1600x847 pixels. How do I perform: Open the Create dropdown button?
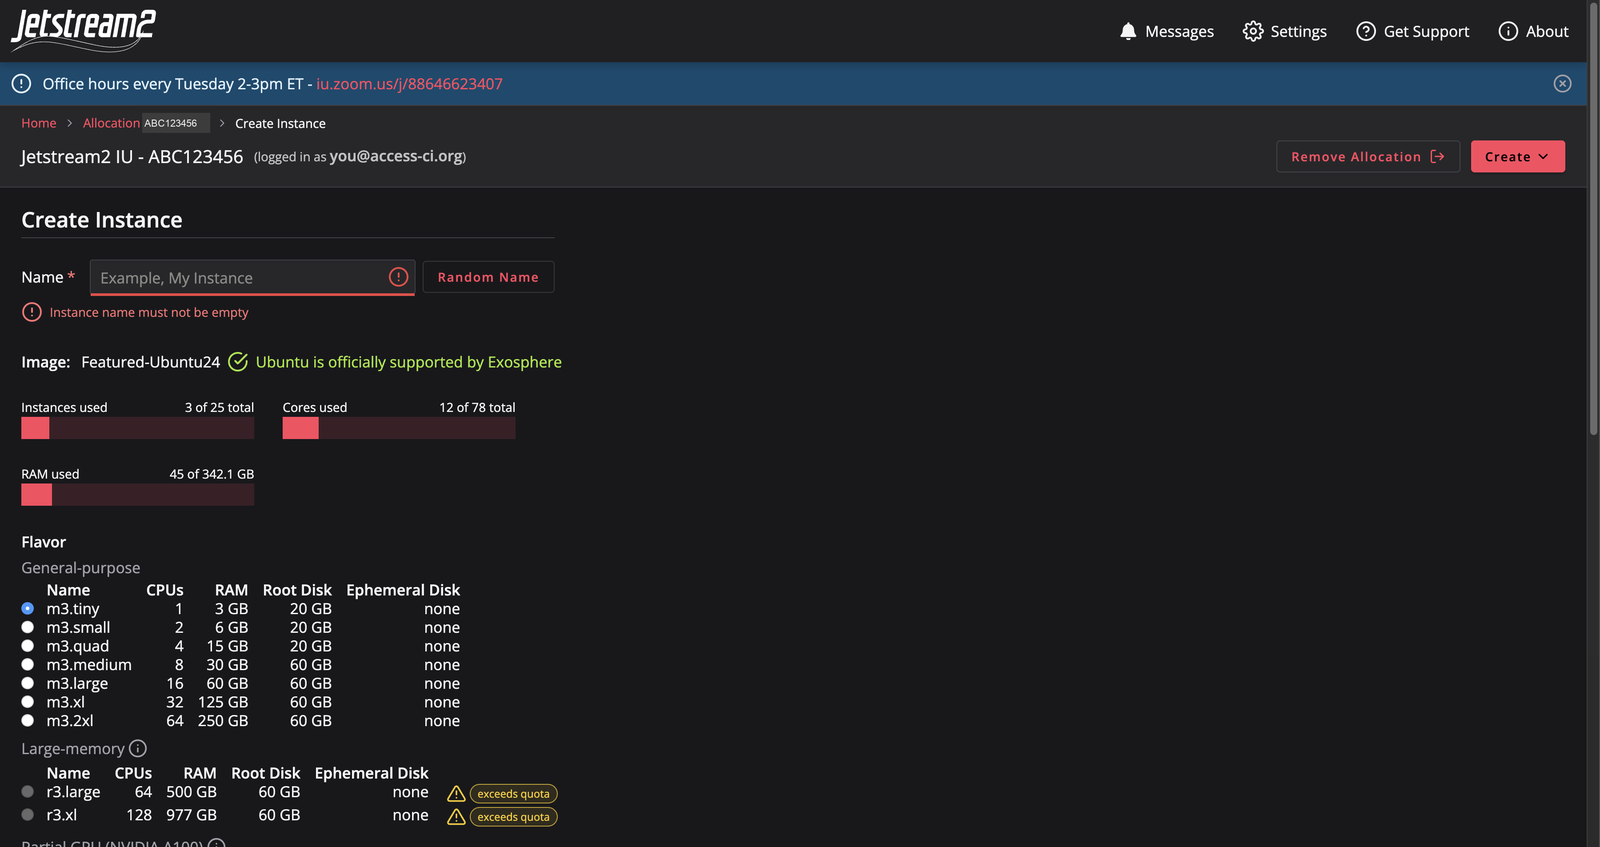click(x=1517, y=156)
